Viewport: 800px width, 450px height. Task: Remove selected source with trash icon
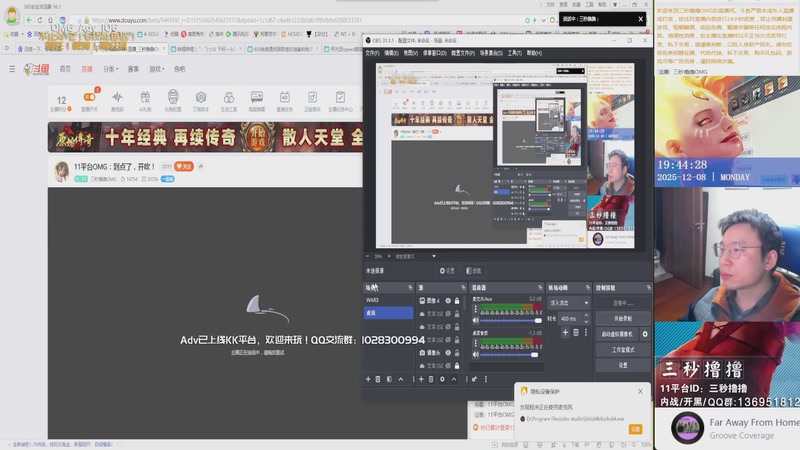click(x=431, y=379)
